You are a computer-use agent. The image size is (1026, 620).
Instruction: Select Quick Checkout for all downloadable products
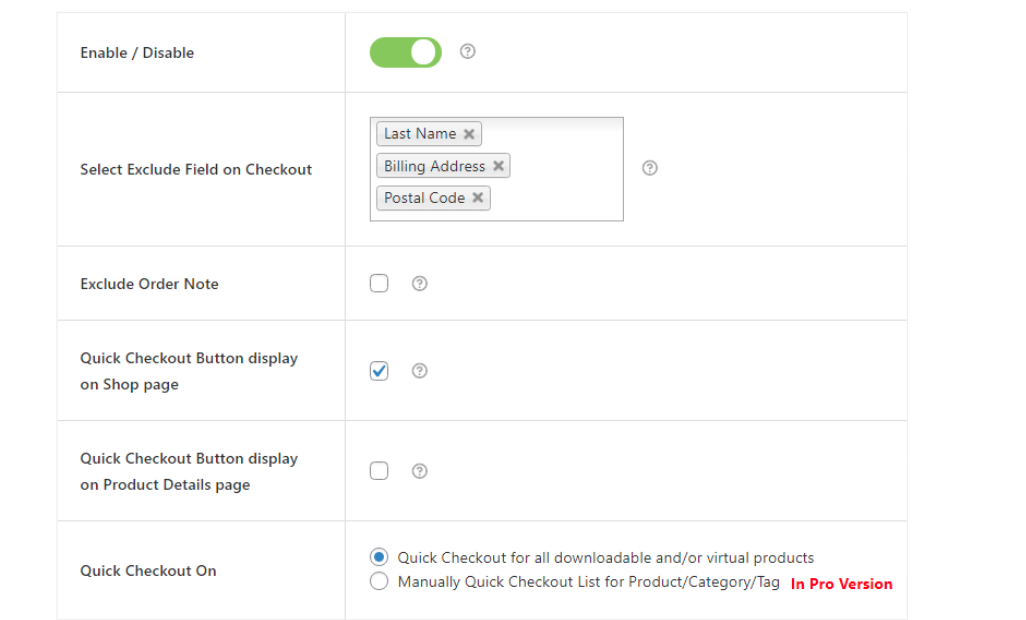click(379, 557)
